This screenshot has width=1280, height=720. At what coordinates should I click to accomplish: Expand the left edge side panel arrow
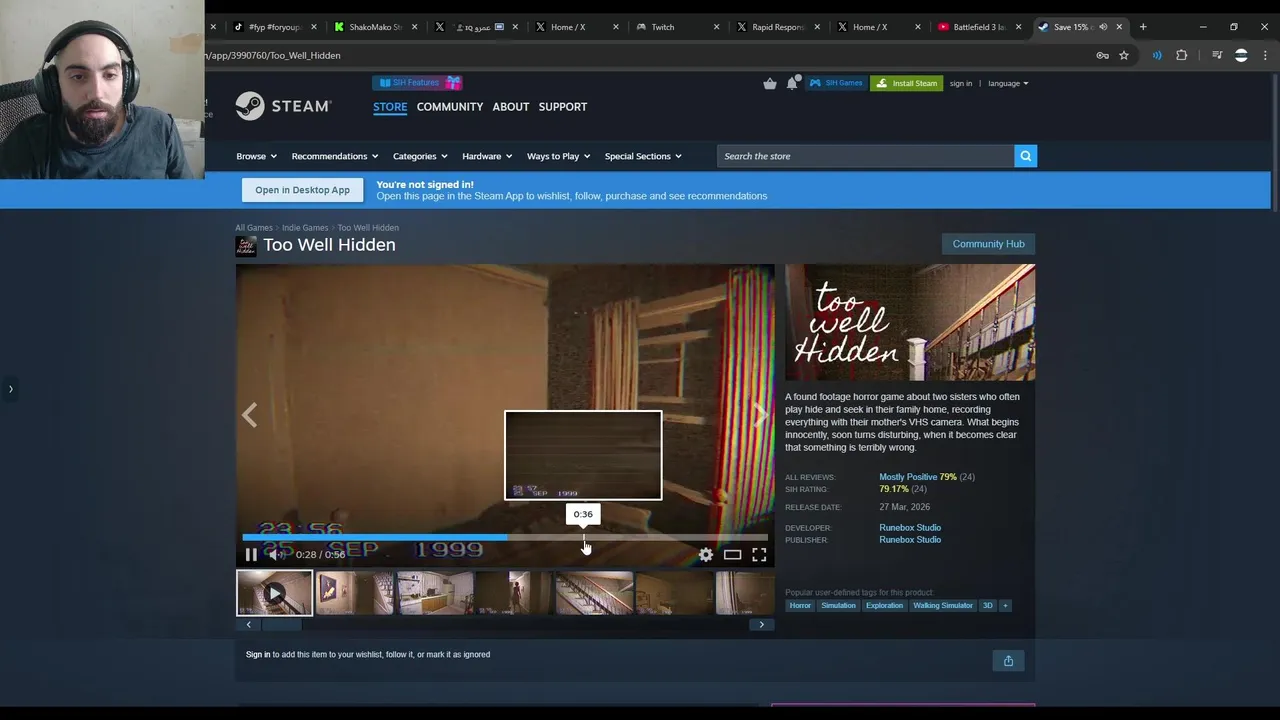(x=10, y=389)
